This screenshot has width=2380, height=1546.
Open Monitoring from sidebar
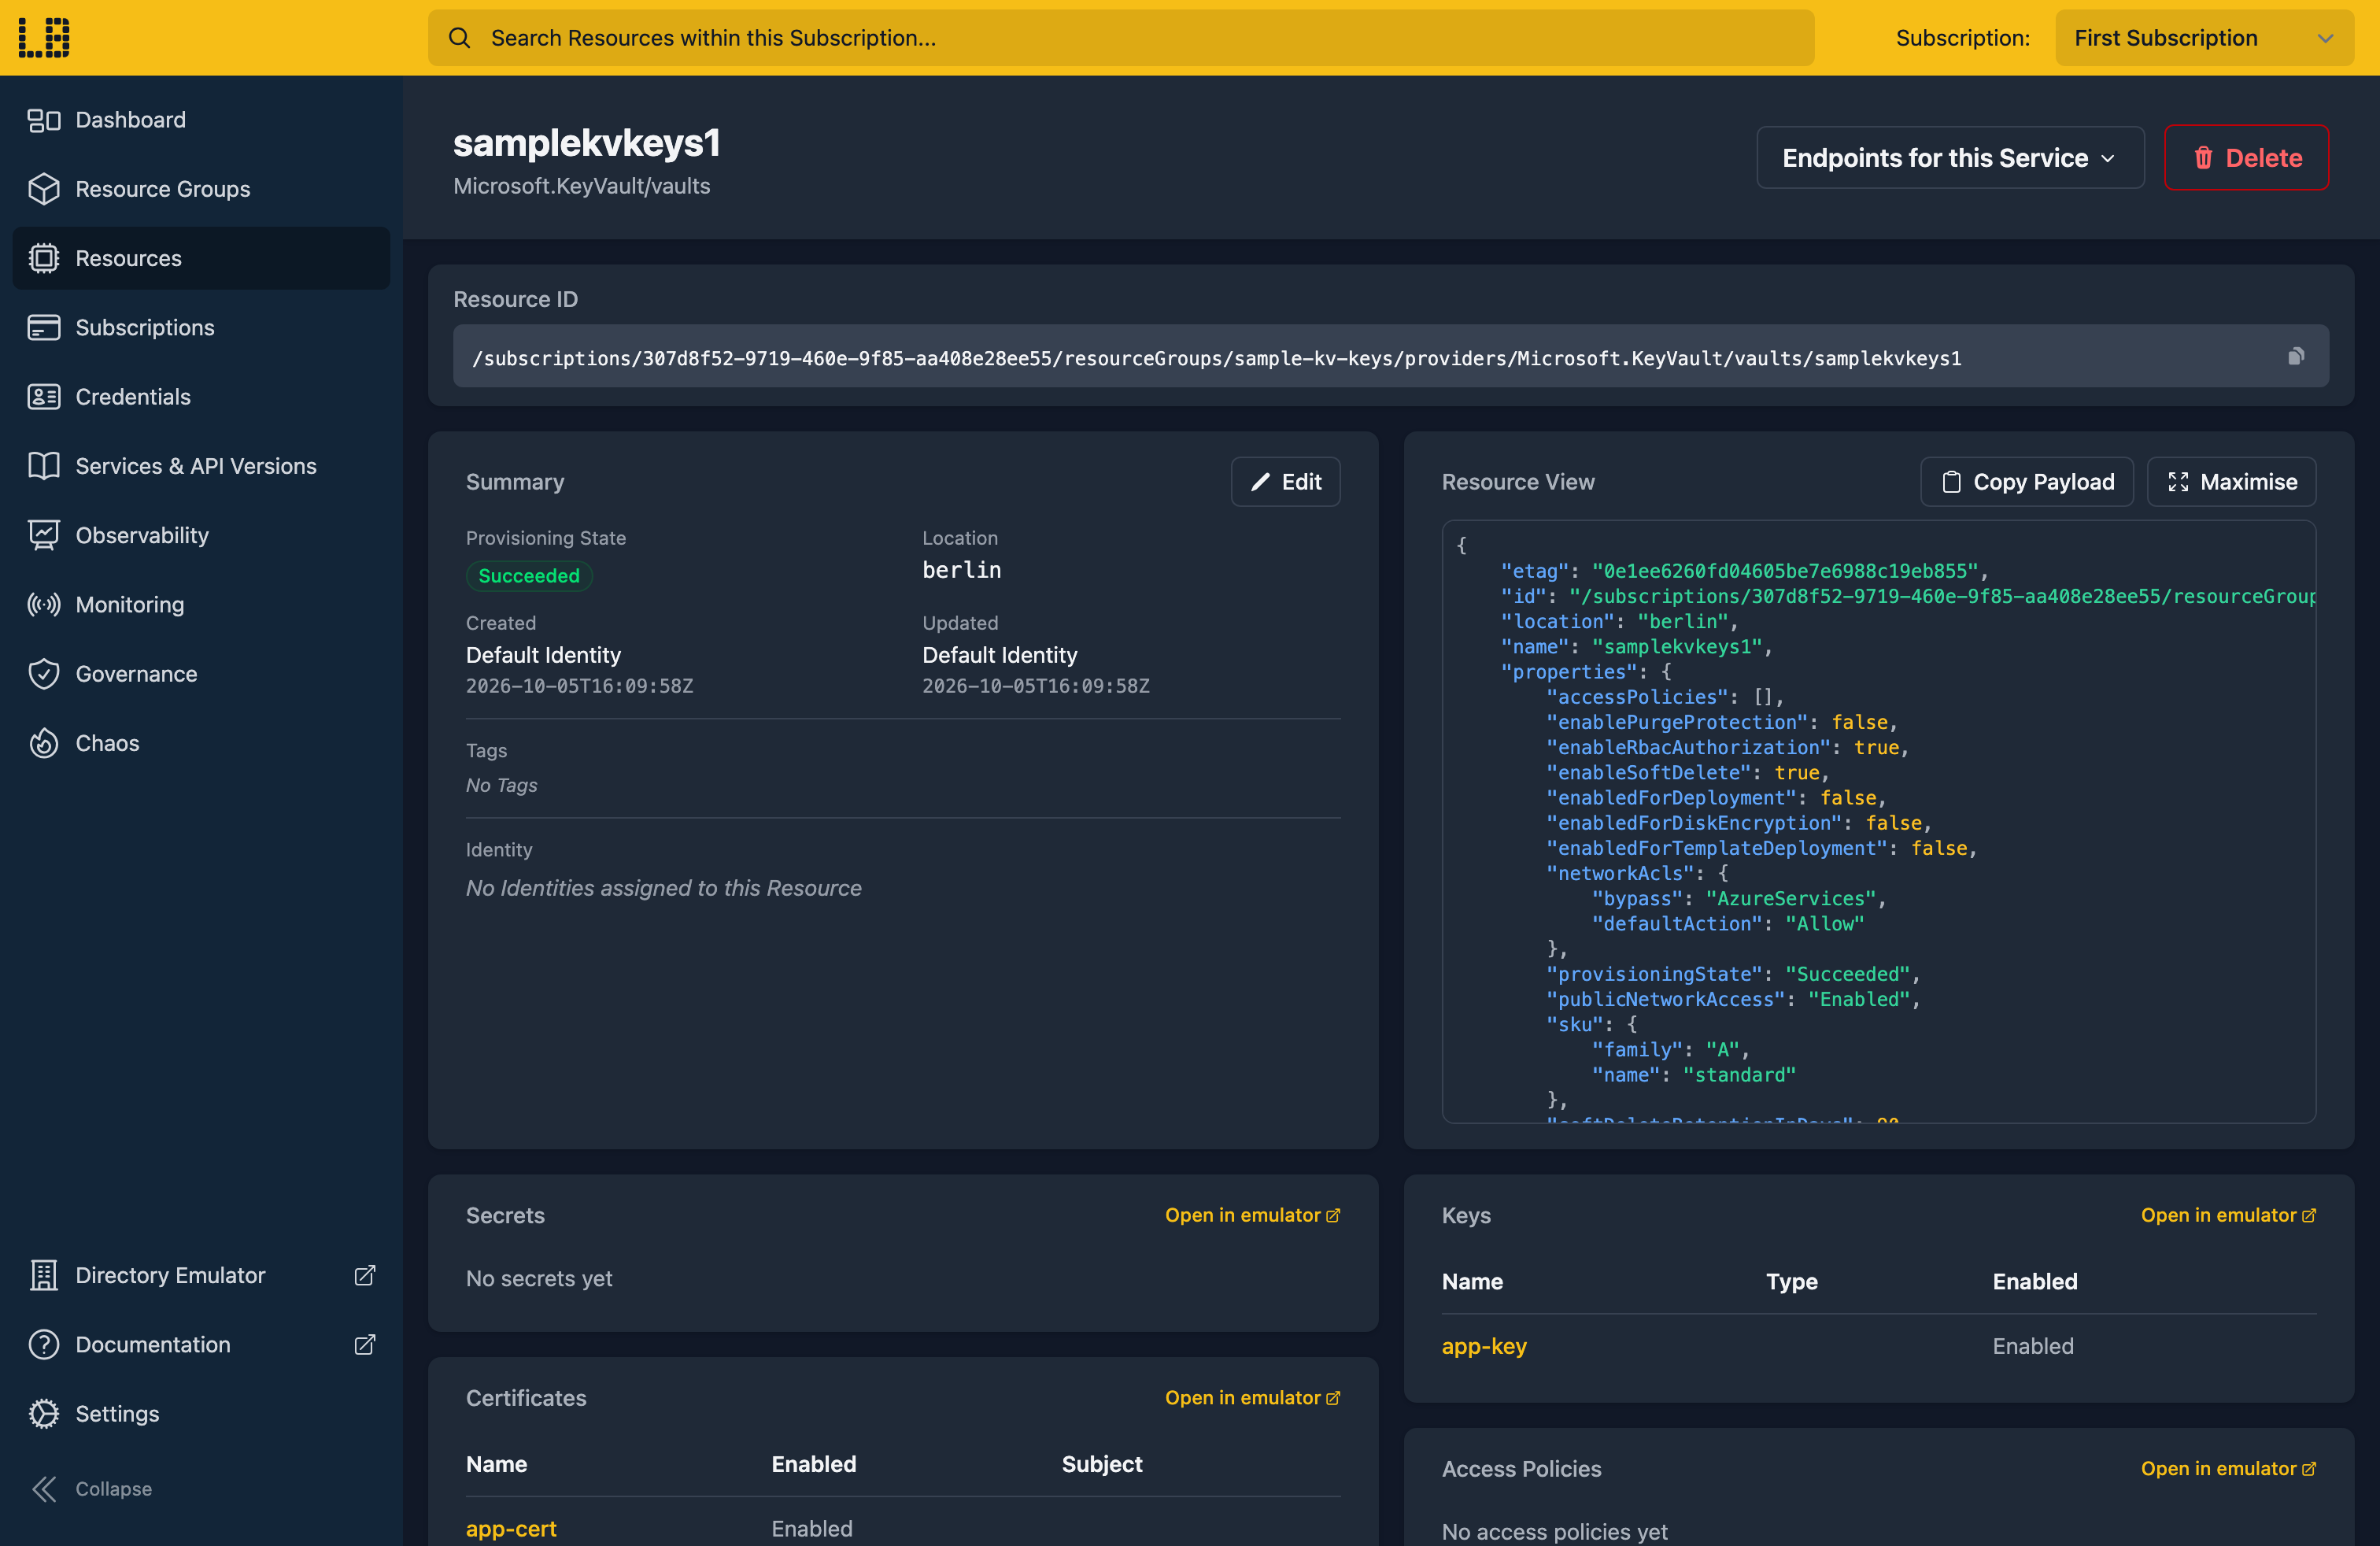201,605
